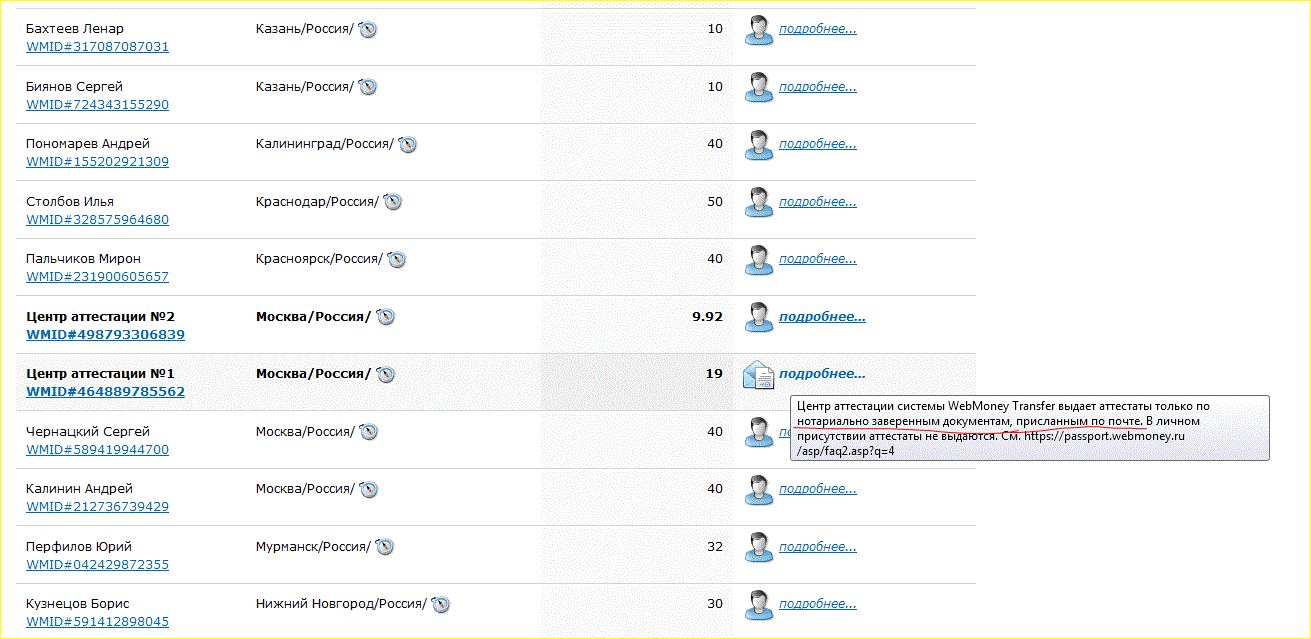Image resolution: width=1311 pixels, height=639 pixels.
Task: Open WMID#212736739429 link
Action: point(97,507)
